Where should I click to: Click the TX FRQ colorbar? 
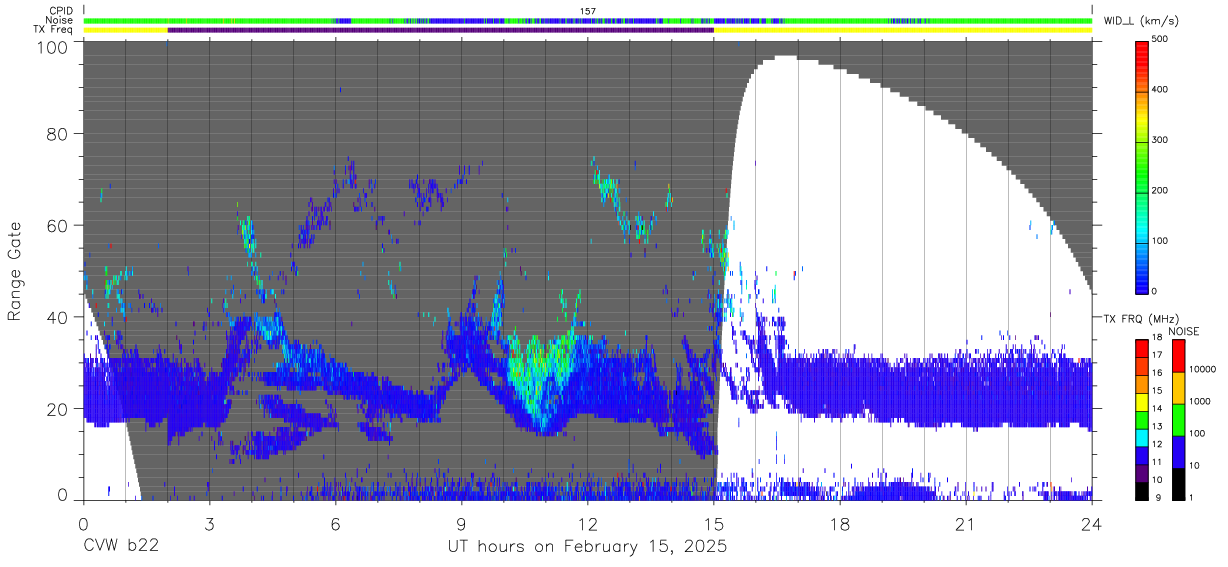pos(1142,419)
